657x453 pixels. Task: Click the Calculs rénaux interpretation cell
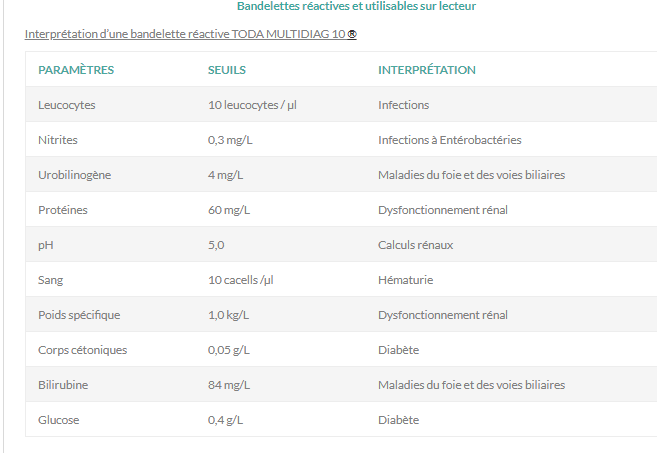[x=415, y=245]
